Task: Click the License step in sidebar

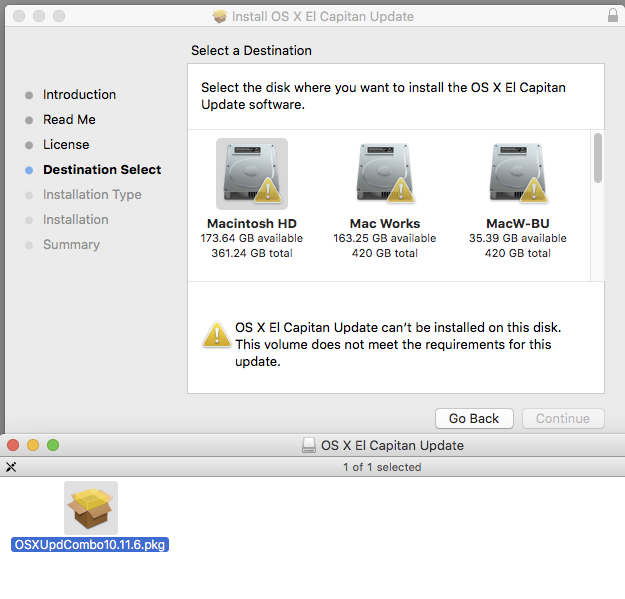Action: pos(66,145)
